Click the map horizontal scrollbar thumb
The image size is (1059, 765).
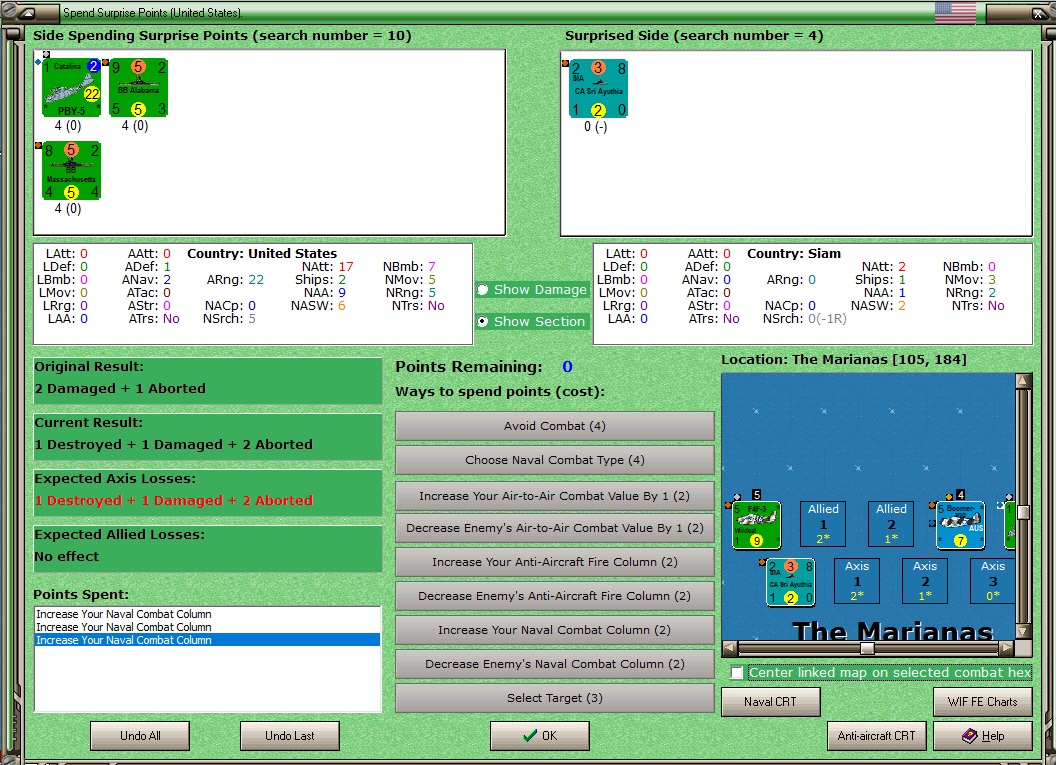point(868,648)
